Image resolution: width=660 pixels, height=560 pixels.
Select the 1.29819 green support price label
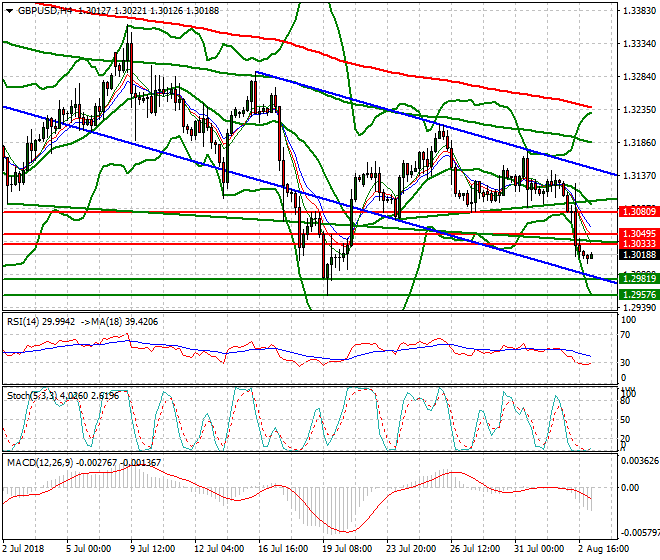click(x=639, y=278)
